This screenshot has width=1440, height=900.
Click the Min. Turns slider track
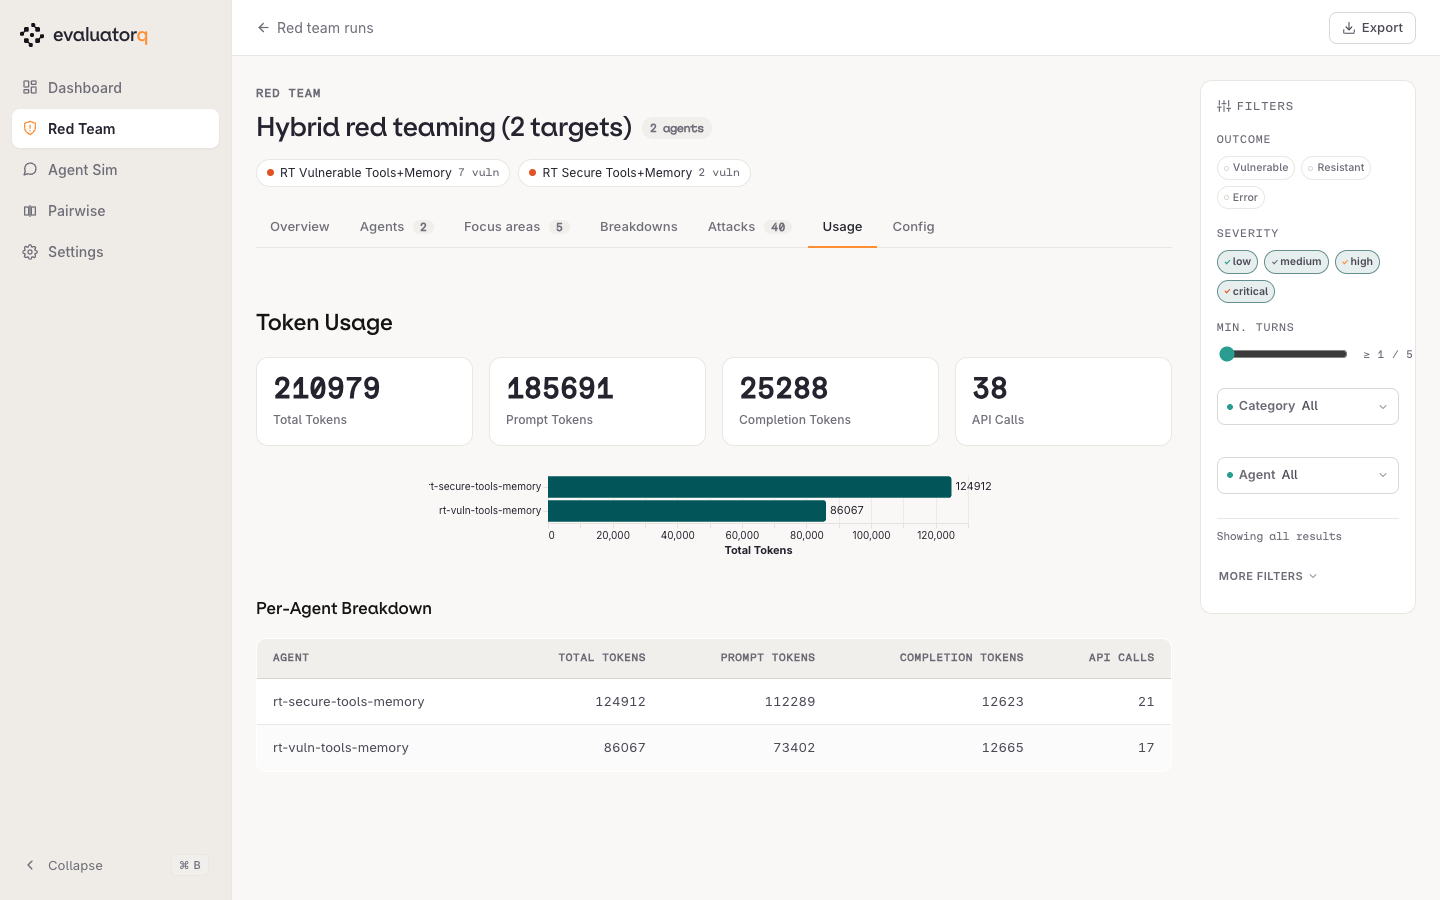click(1283, 354)
